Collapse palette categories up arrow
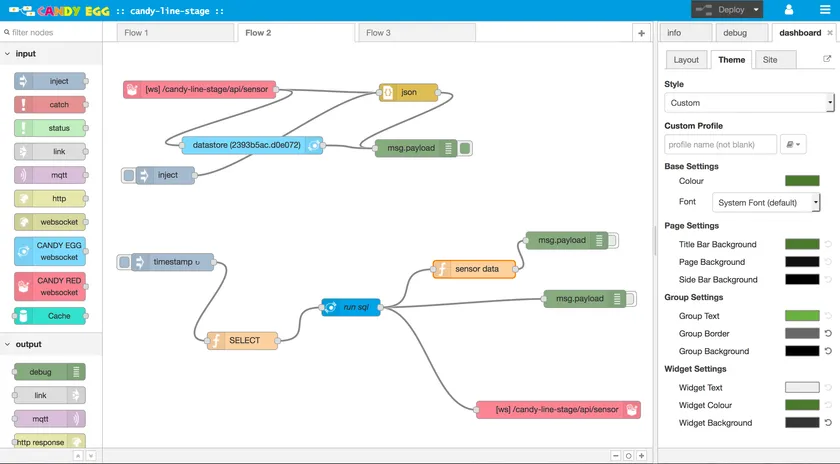This screenshot has width=840, height=464. tap(78, 455)
